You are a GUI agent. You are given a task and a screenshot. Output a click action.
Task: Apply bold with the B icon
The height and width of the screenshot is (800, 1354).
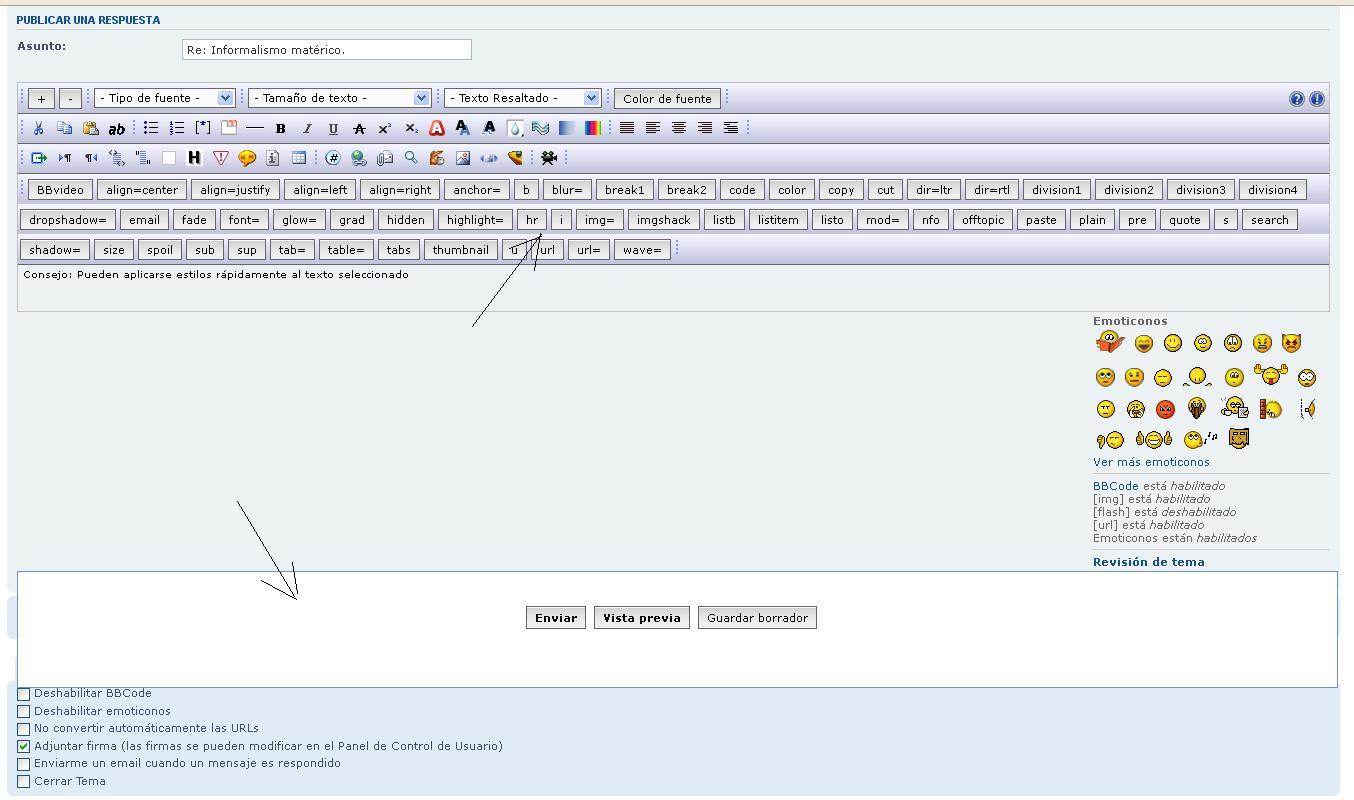[x=281, y=128]
